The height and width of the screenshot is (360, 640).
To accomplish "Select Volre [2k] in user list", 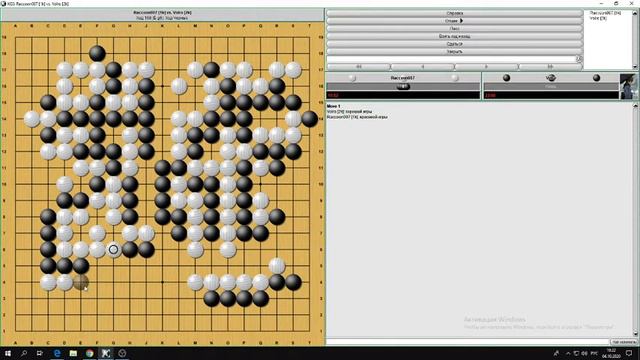I will [598, 18].
